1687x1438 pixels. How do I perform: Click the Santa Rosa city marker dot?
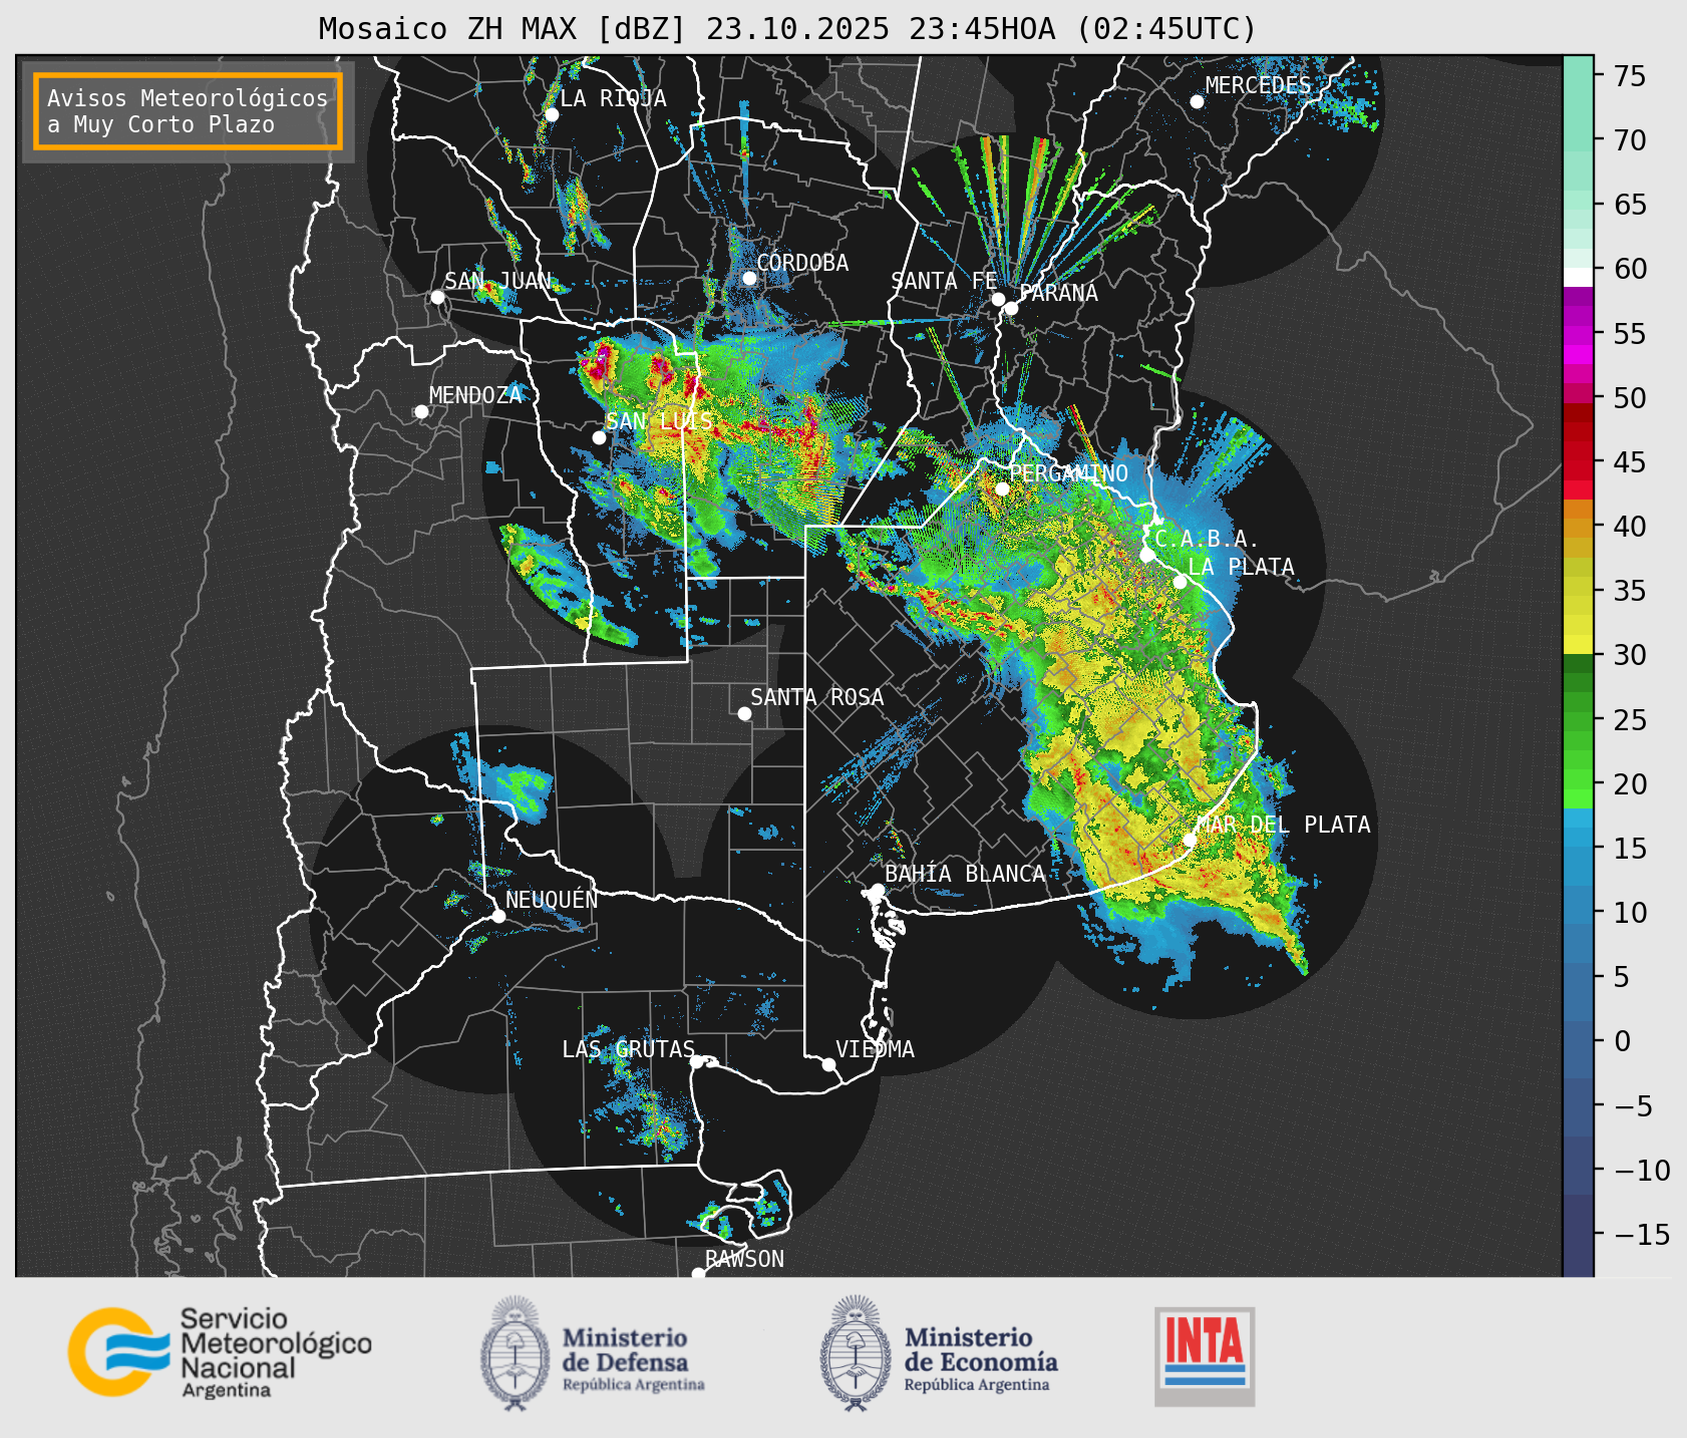[x=744, y=714]
